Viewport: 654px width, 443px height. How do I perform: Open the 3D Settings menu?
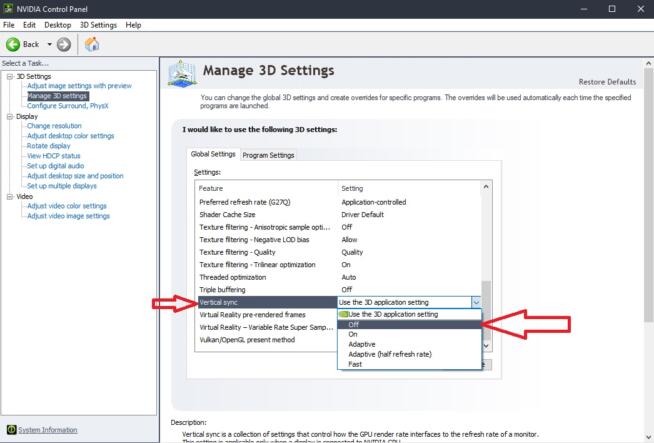[x=98, y=25]
